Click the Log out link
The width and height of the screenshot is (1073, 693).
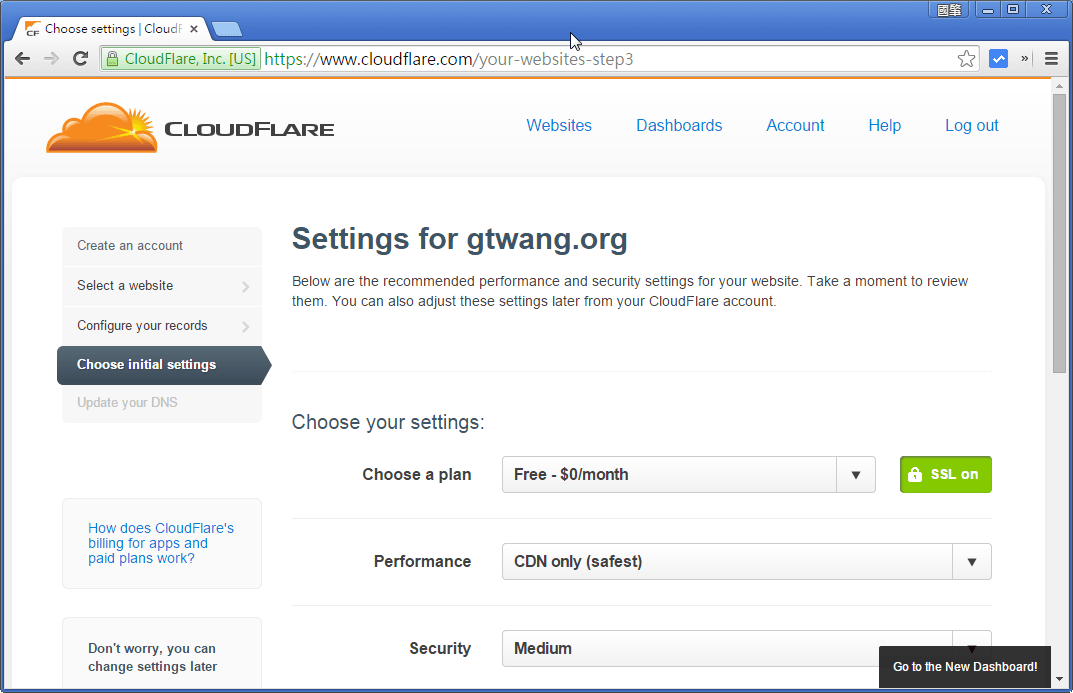click(x=970, y=125)
